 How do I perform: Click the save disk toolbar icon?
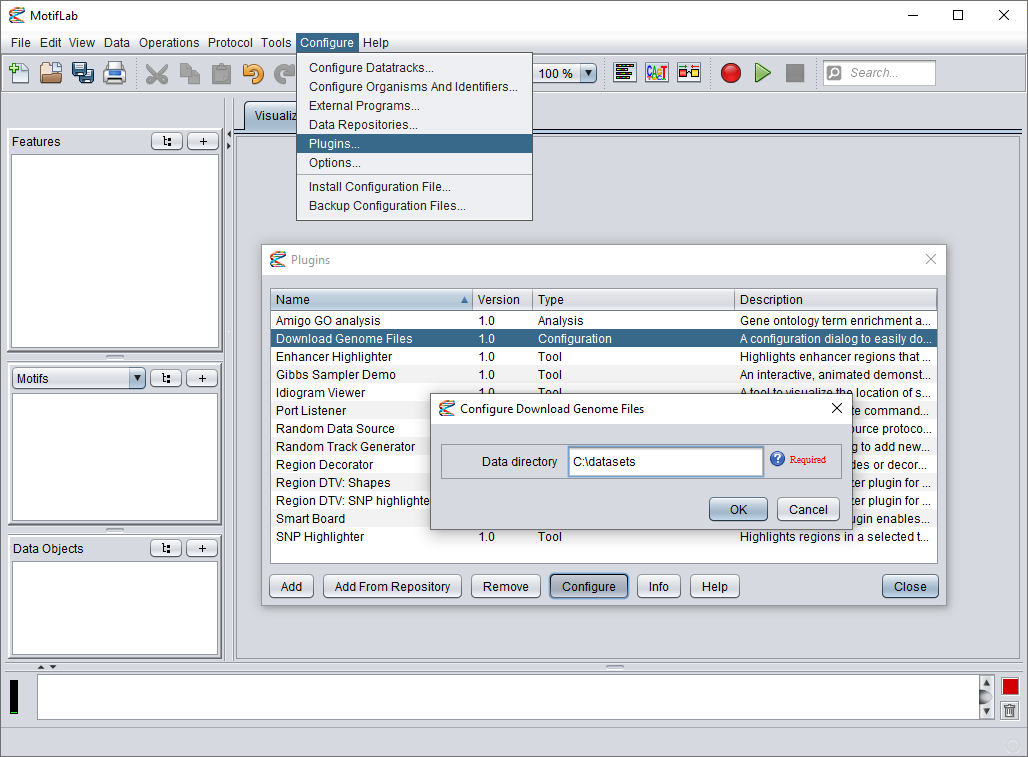click(82, 73)
